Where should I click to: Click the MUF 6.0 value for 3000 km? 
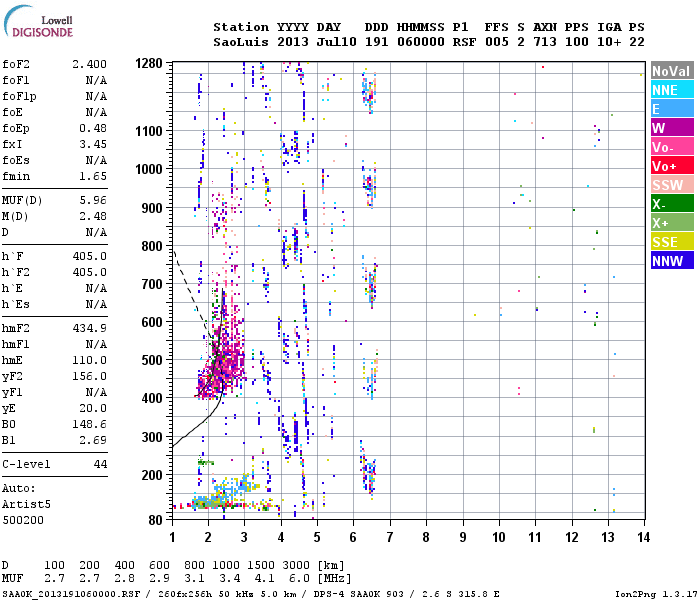[x=299, y=579]
